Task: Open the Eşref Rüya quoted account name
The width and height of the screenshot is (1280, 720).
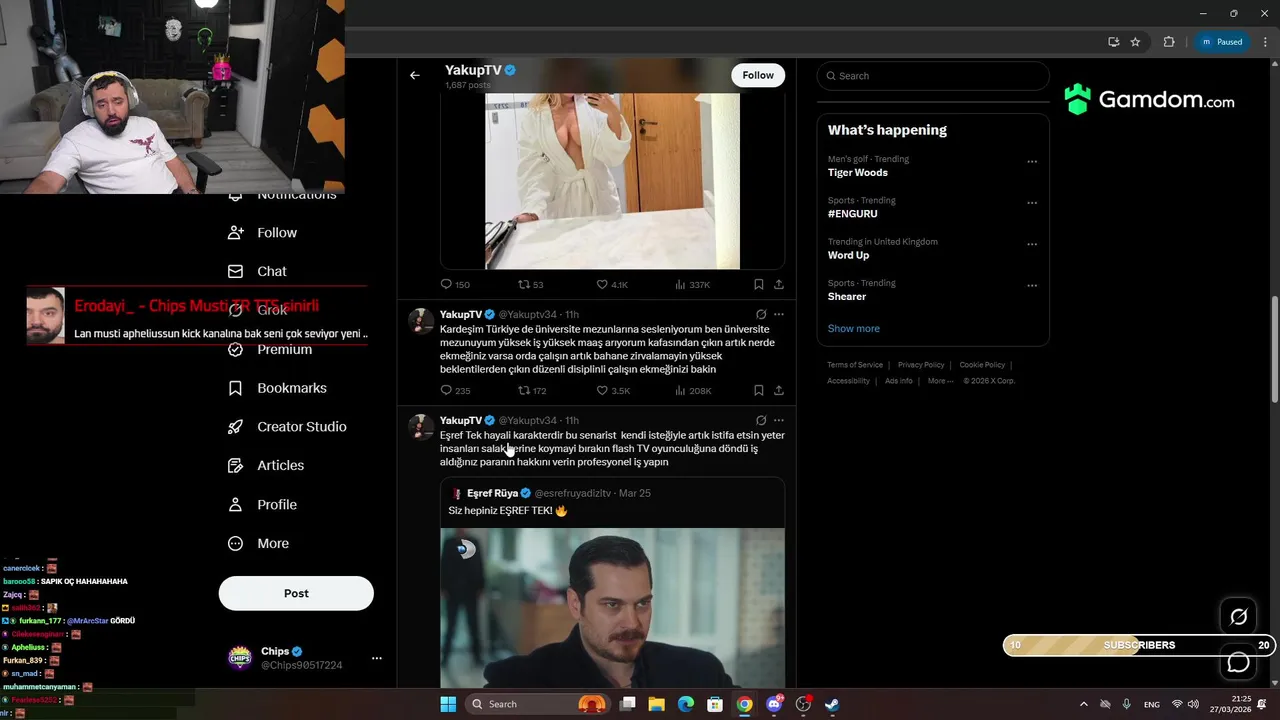Action: 492,493
